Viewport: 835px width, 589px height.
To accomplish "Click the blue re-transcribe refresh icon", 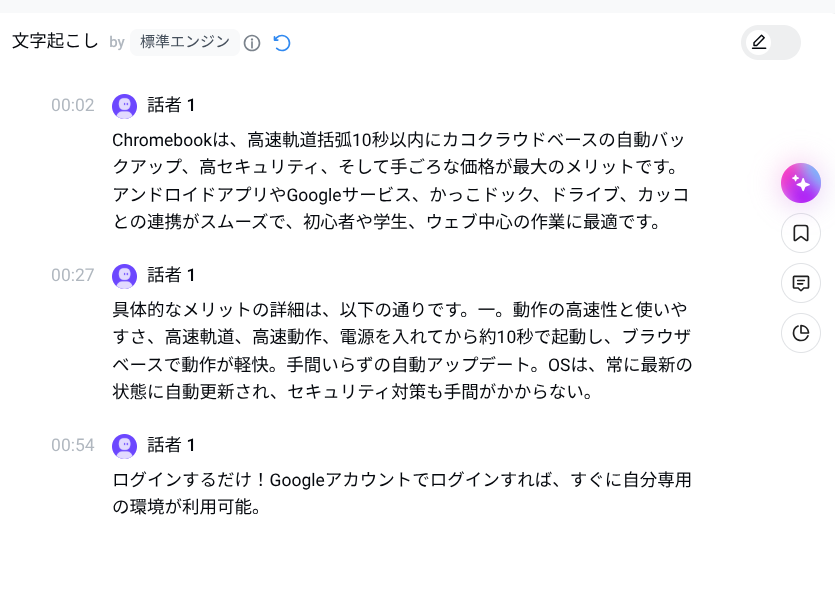I will pyautogui.click(x=282, y=43).
